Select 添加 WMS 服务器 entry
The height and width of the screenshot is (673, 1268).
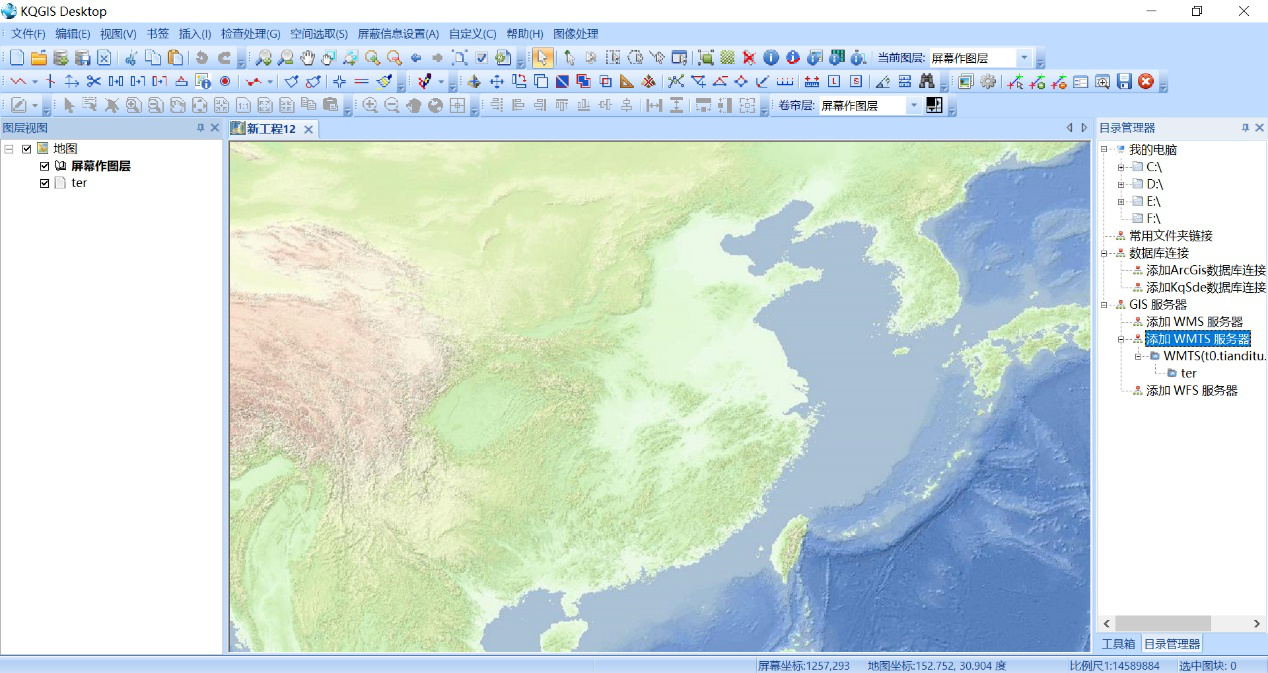click(1194, 322)
